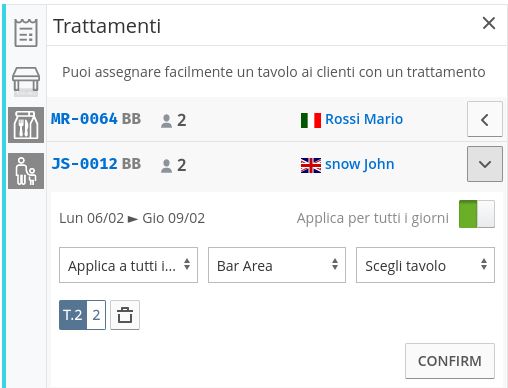Select the table sidebar icon

click(x=26, y=79)
